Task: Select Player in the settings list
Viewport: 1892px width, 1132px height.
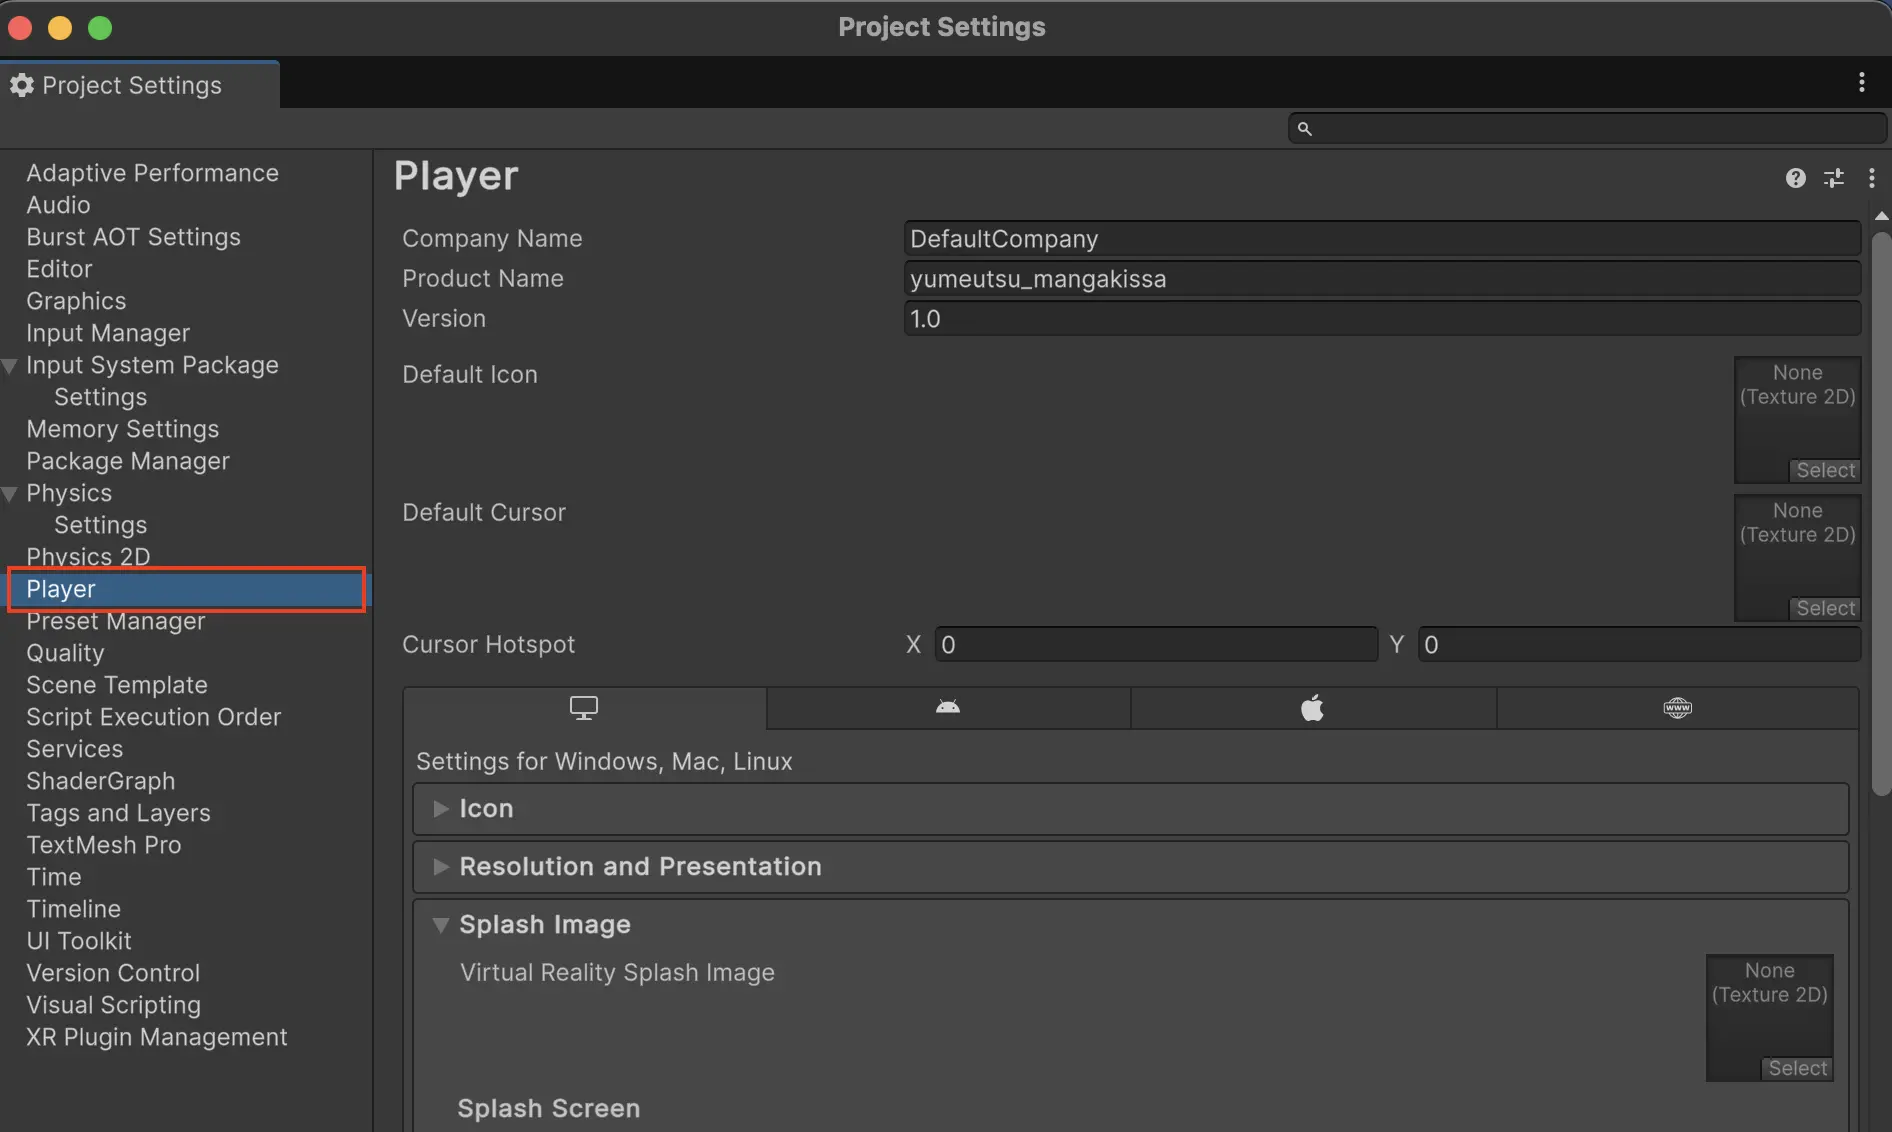Action: point(186,589)
